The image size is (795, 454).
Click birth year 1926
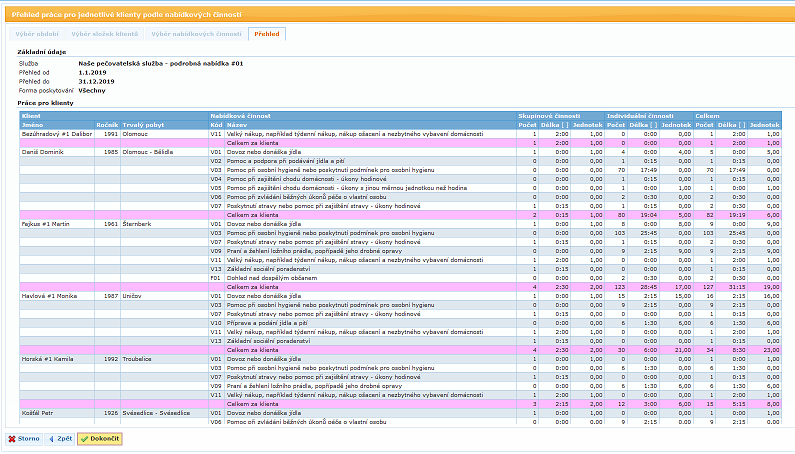click(x=111, y=413)
